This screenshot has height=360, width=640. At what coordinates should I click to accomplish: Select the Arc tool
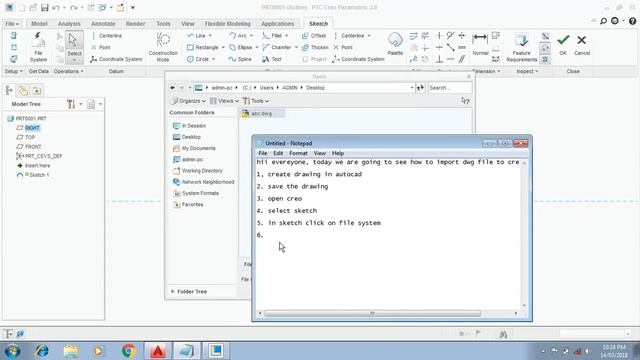[238, 36]
